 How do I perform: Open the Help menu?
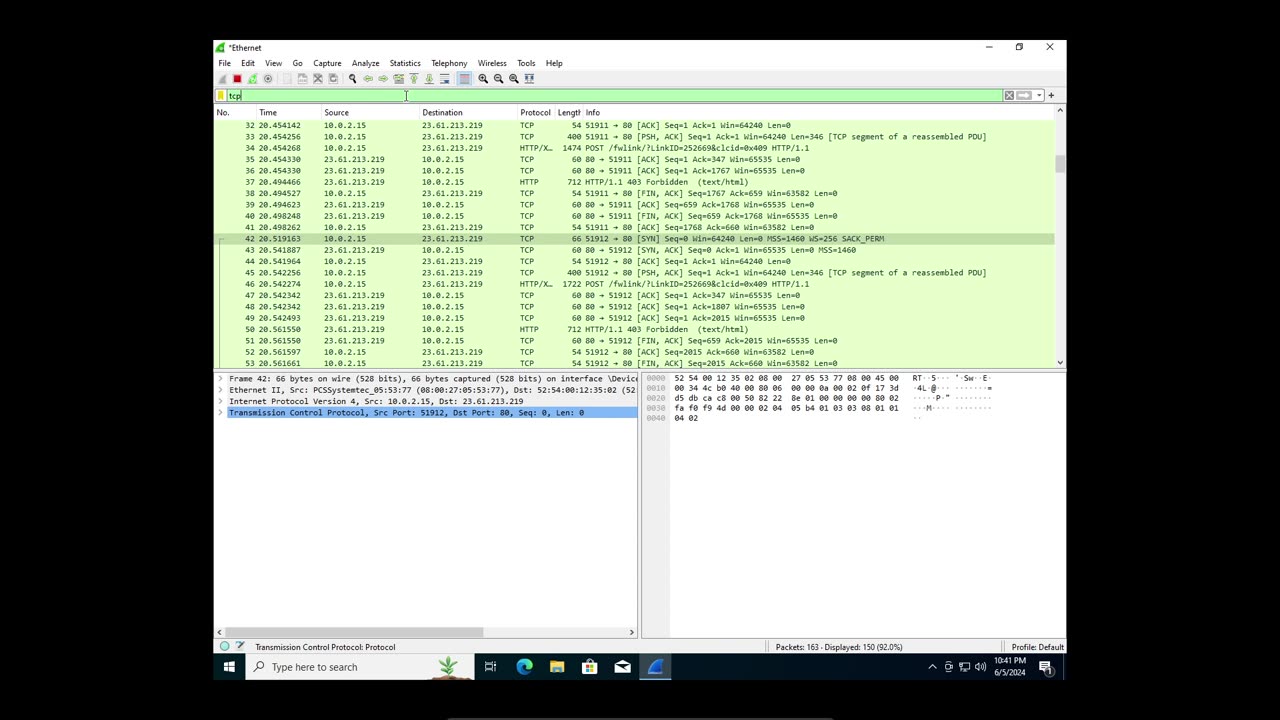point(554,63)
